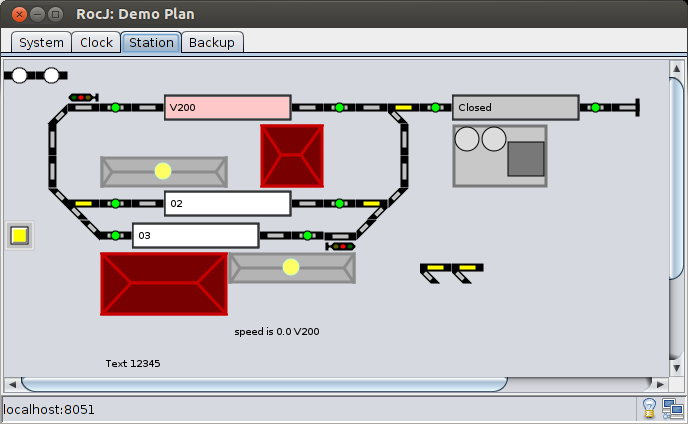Switch to the System tab
This screenshot has height=424, width=688.
point(41,42)
